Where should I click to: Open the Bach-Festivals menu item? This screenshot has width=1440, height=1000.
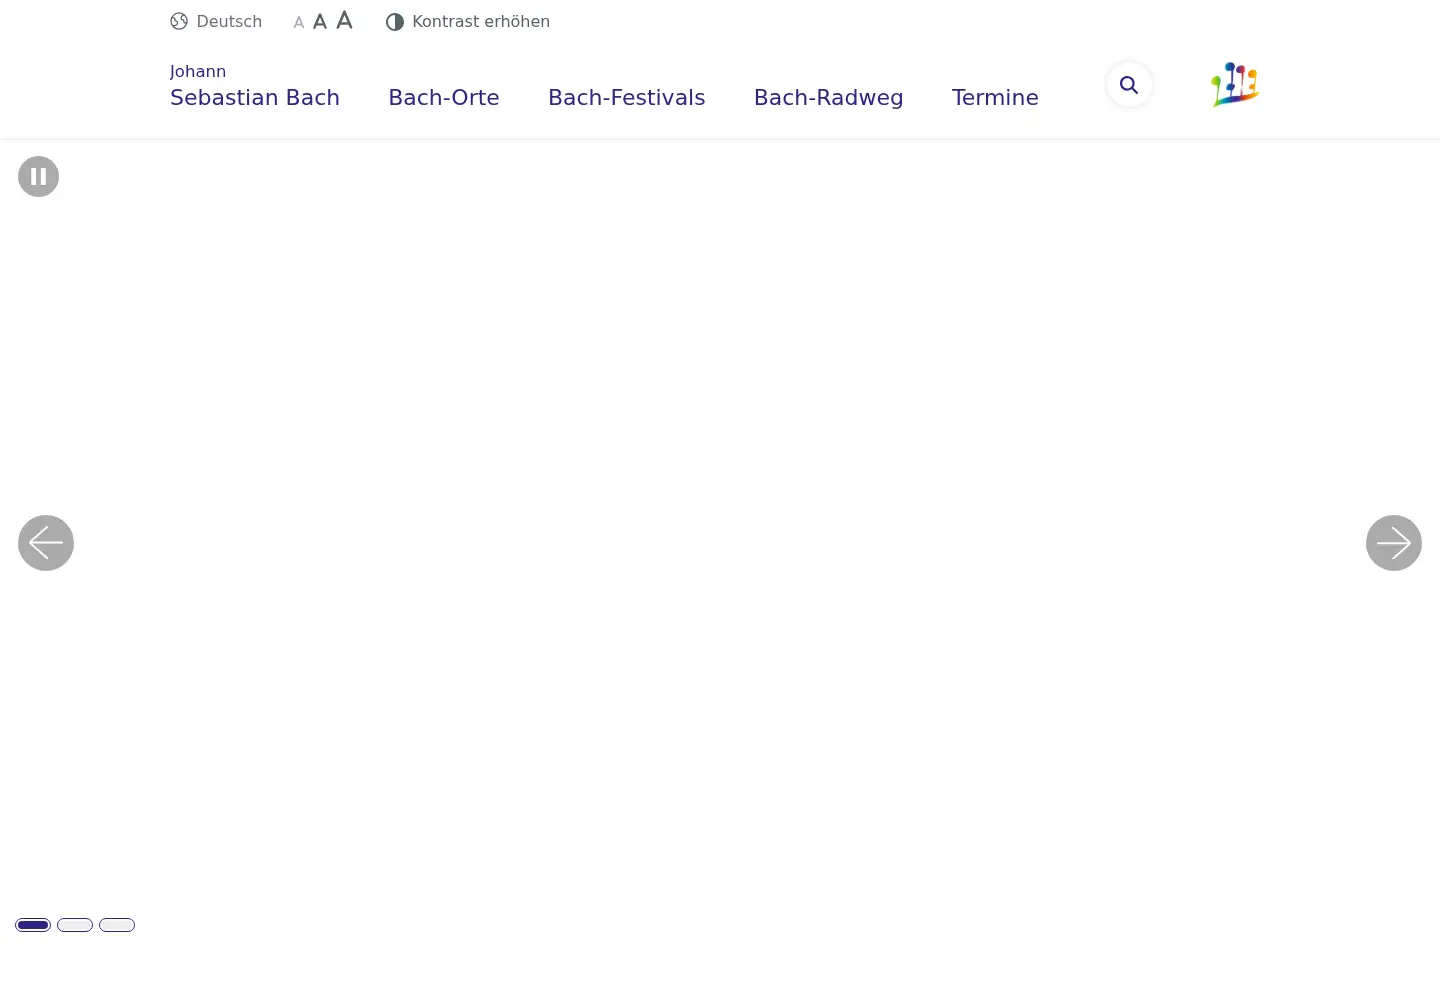coord(627,97)
